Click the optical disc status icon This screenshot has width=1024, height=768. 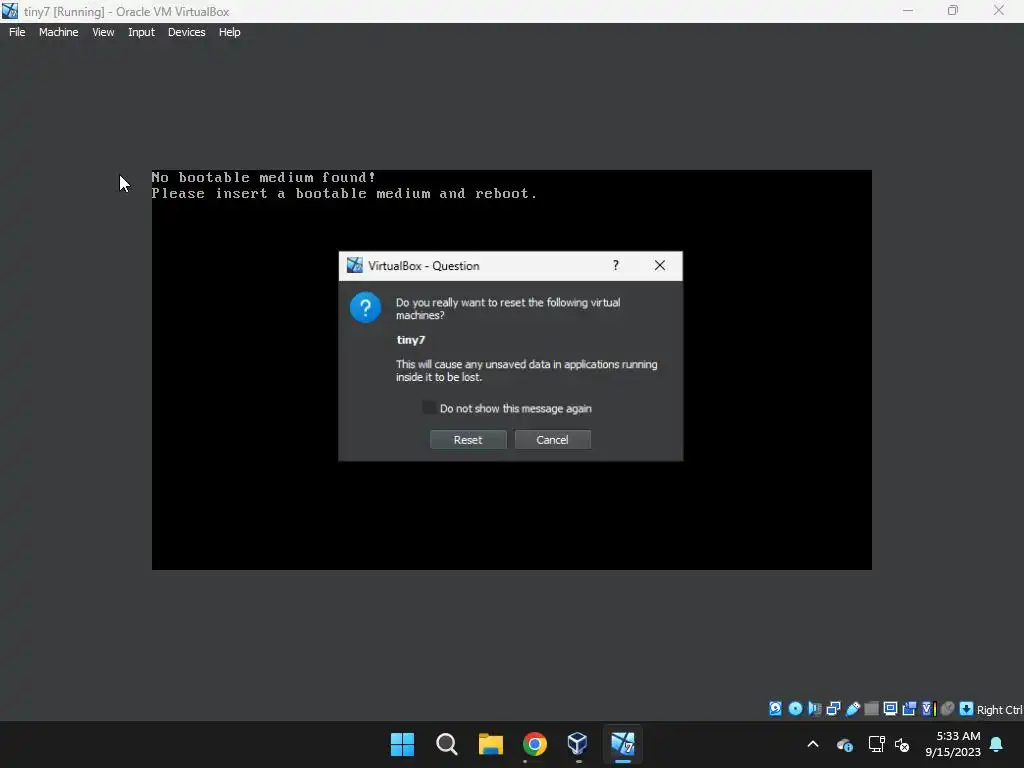(795, 709)
